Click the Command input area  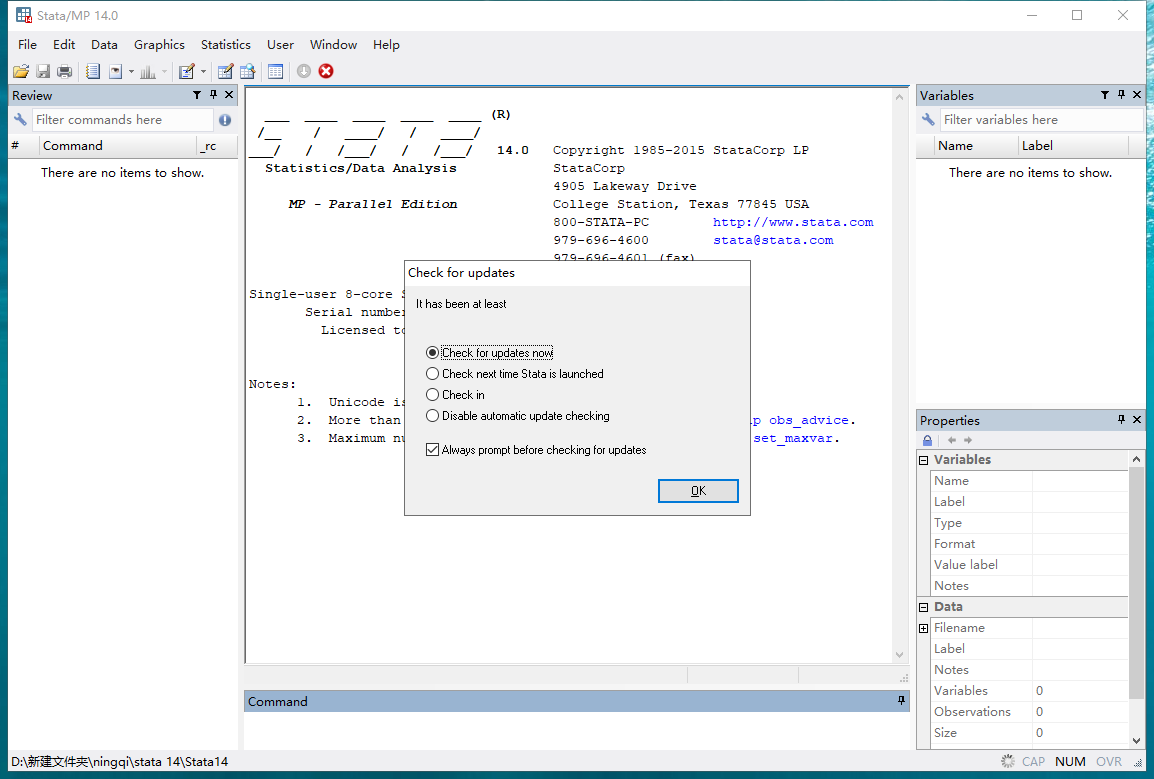pos(576,730)
